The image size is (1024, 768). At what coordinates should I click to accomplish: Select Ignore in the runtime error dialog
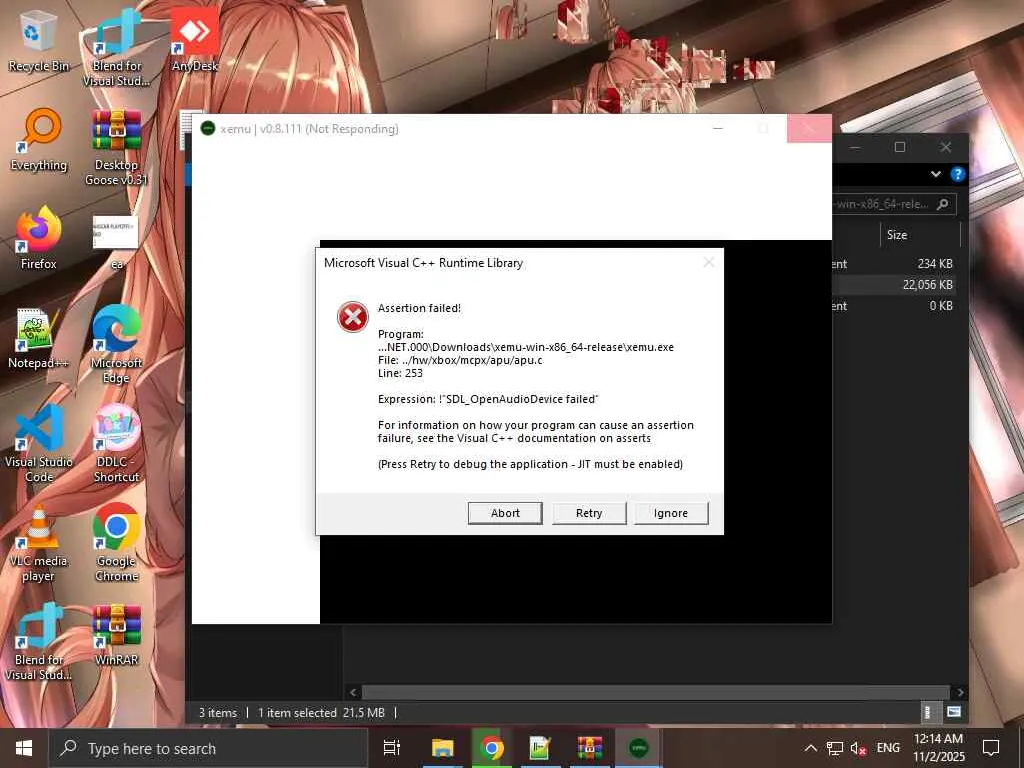(671, 513)
